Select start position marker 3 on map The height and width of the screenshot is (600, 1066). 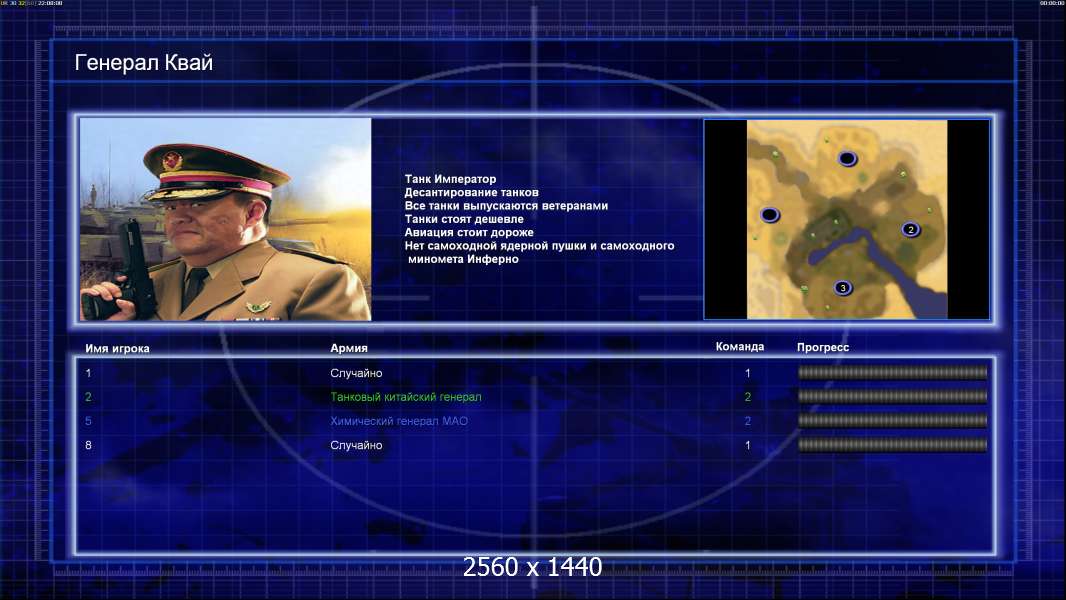tap(843, 288)
